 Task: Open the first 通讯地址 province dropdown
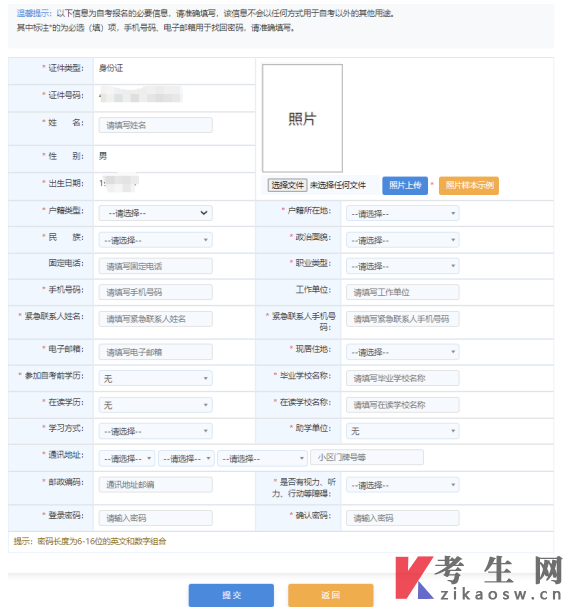(x=127, y=458)
